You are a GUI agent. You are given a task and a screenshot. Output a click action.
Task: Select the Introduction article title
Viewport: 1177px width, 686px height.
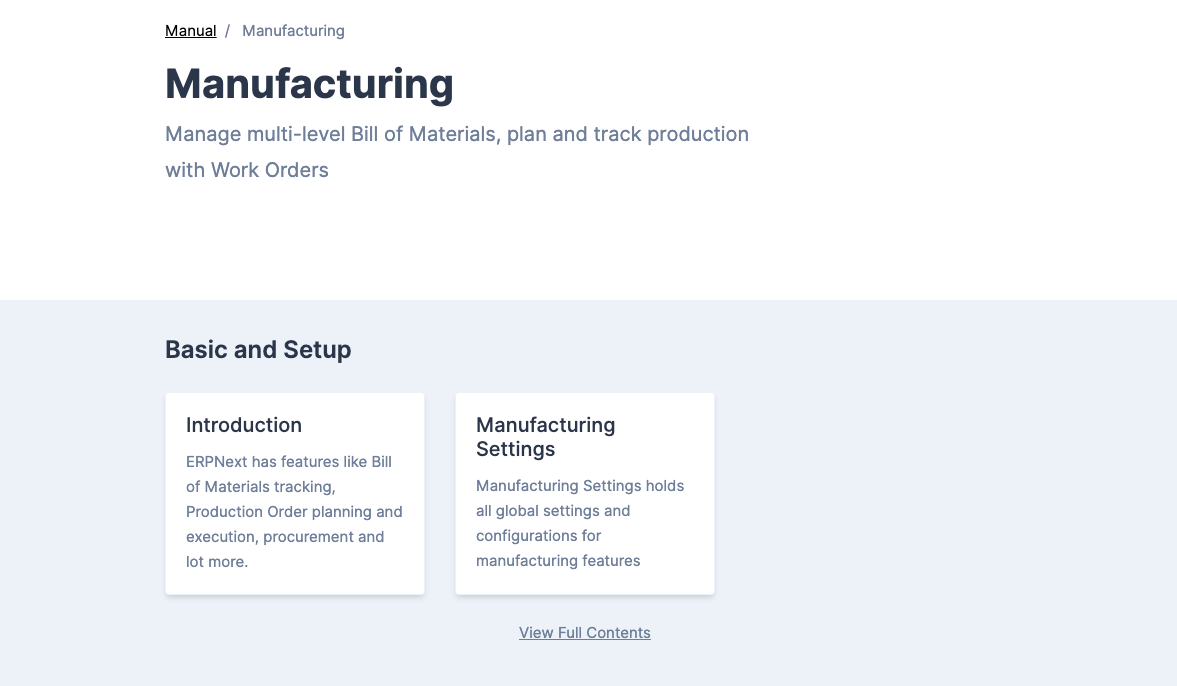(x=243, y=425)
